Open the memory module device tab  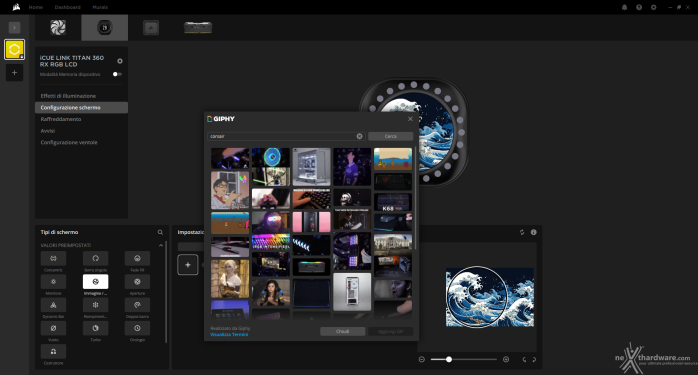click(198, 28)
